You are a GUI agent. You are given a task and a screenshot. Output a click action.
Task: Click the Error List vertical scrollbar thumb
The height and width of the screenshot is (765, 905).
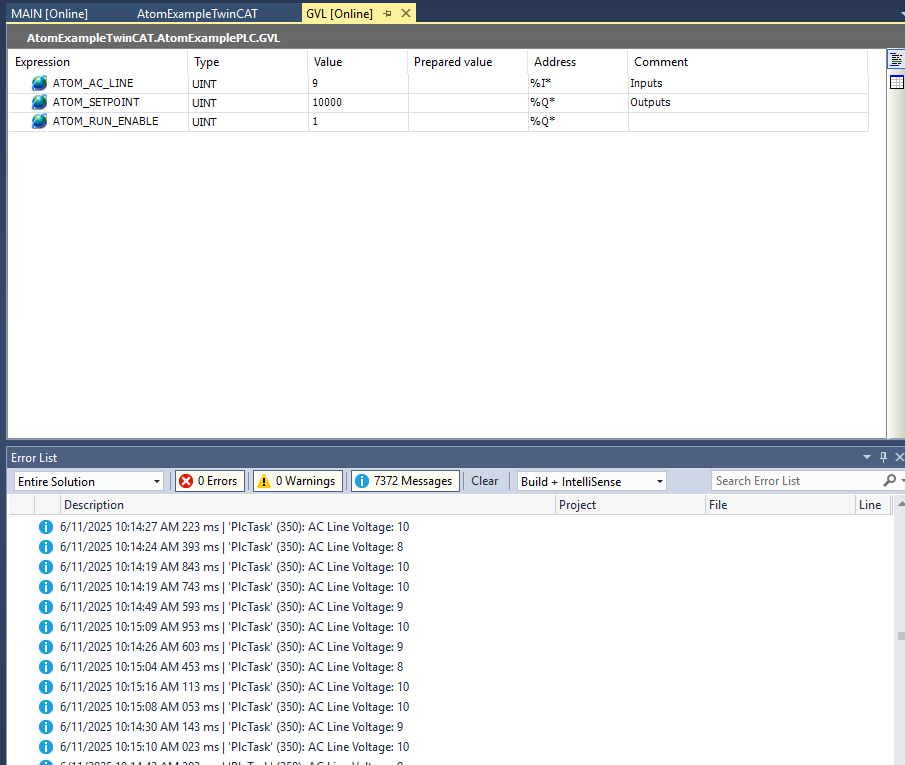[900, 636]
